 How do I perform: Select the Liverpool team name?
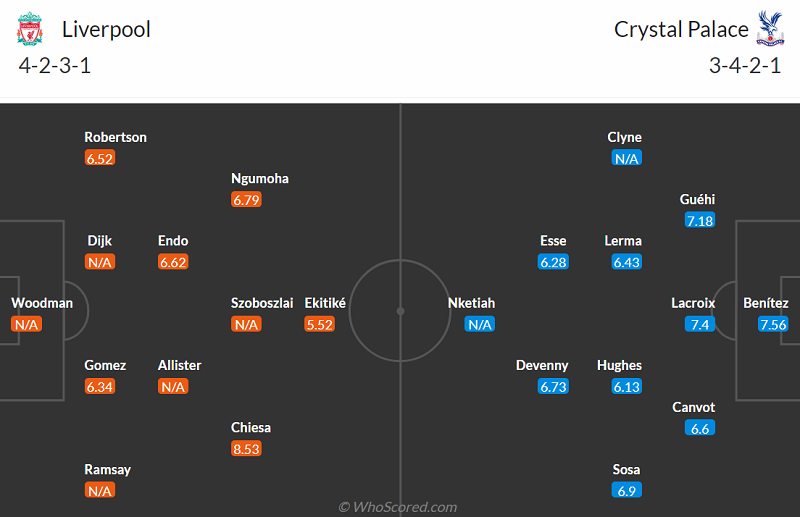106,29
